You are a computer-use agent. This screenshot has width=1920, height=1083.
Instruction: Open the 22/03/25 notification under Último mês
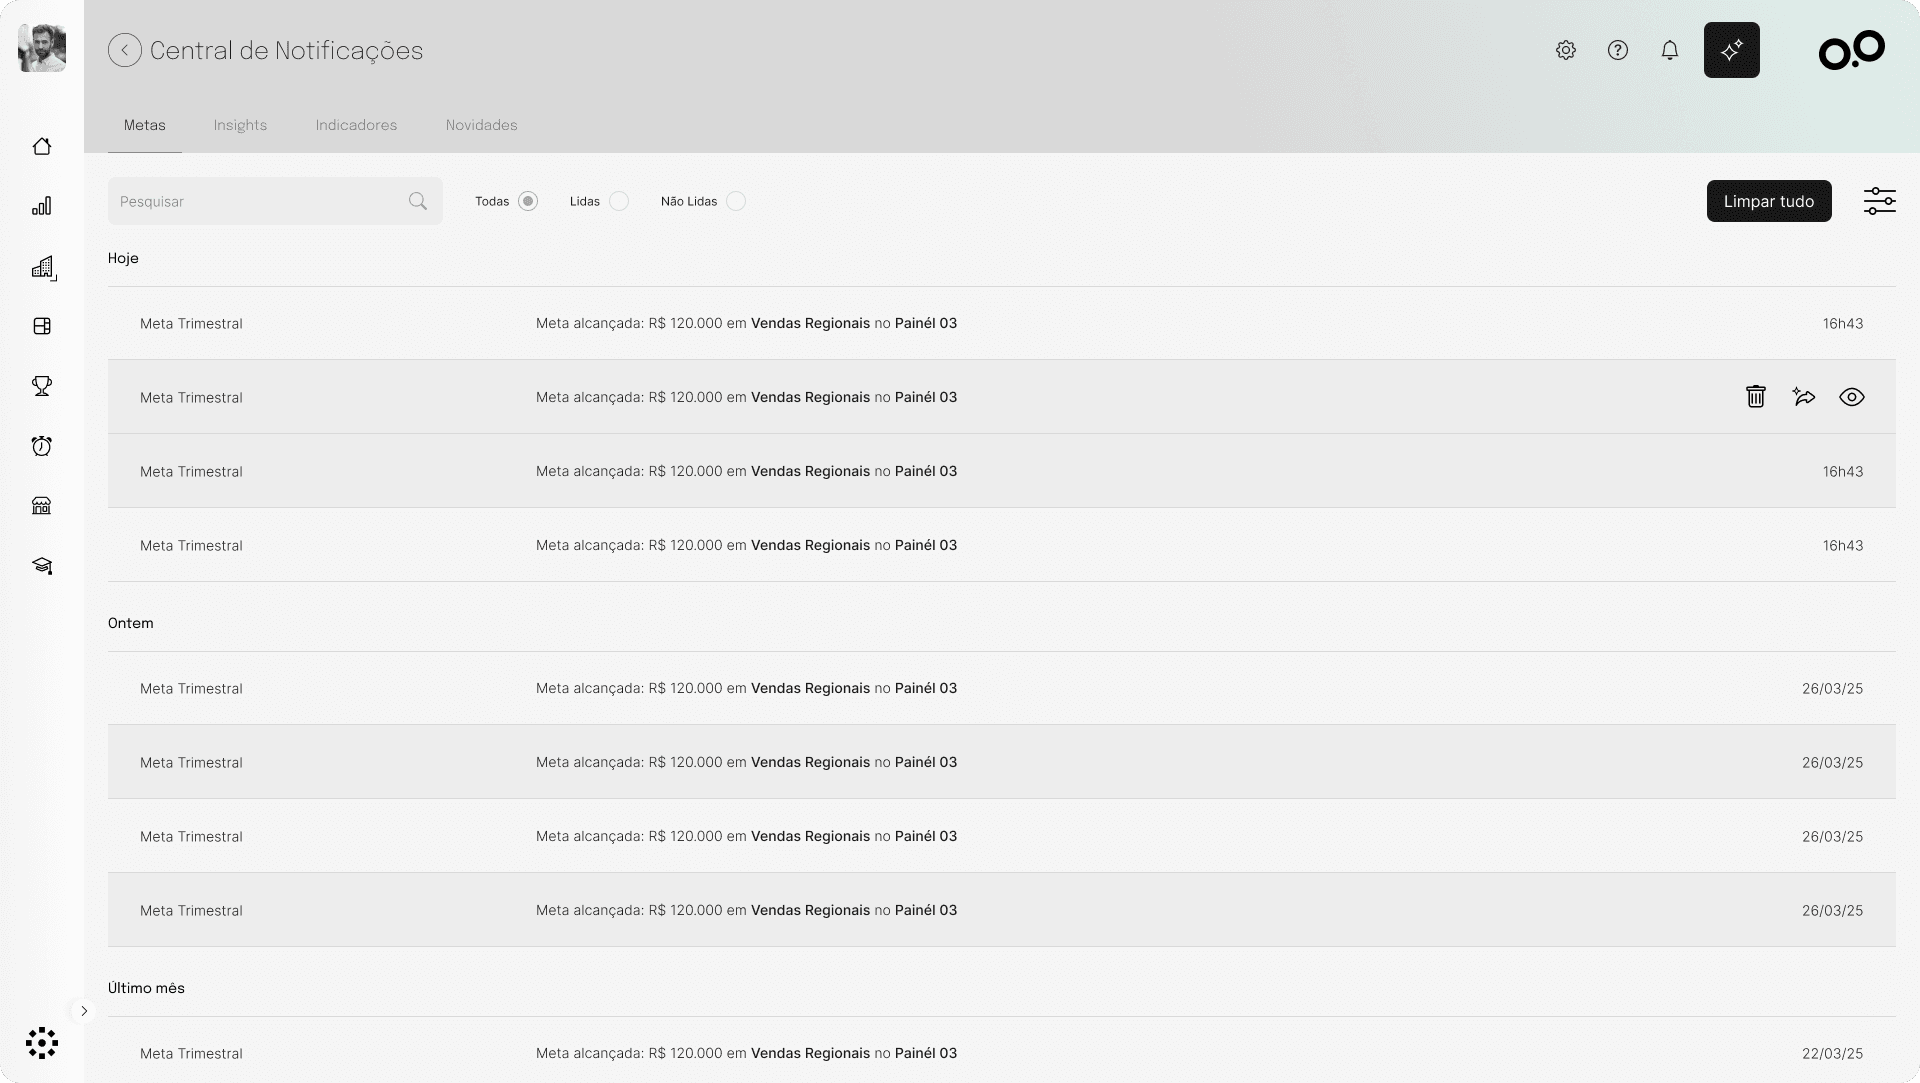1001,1050
